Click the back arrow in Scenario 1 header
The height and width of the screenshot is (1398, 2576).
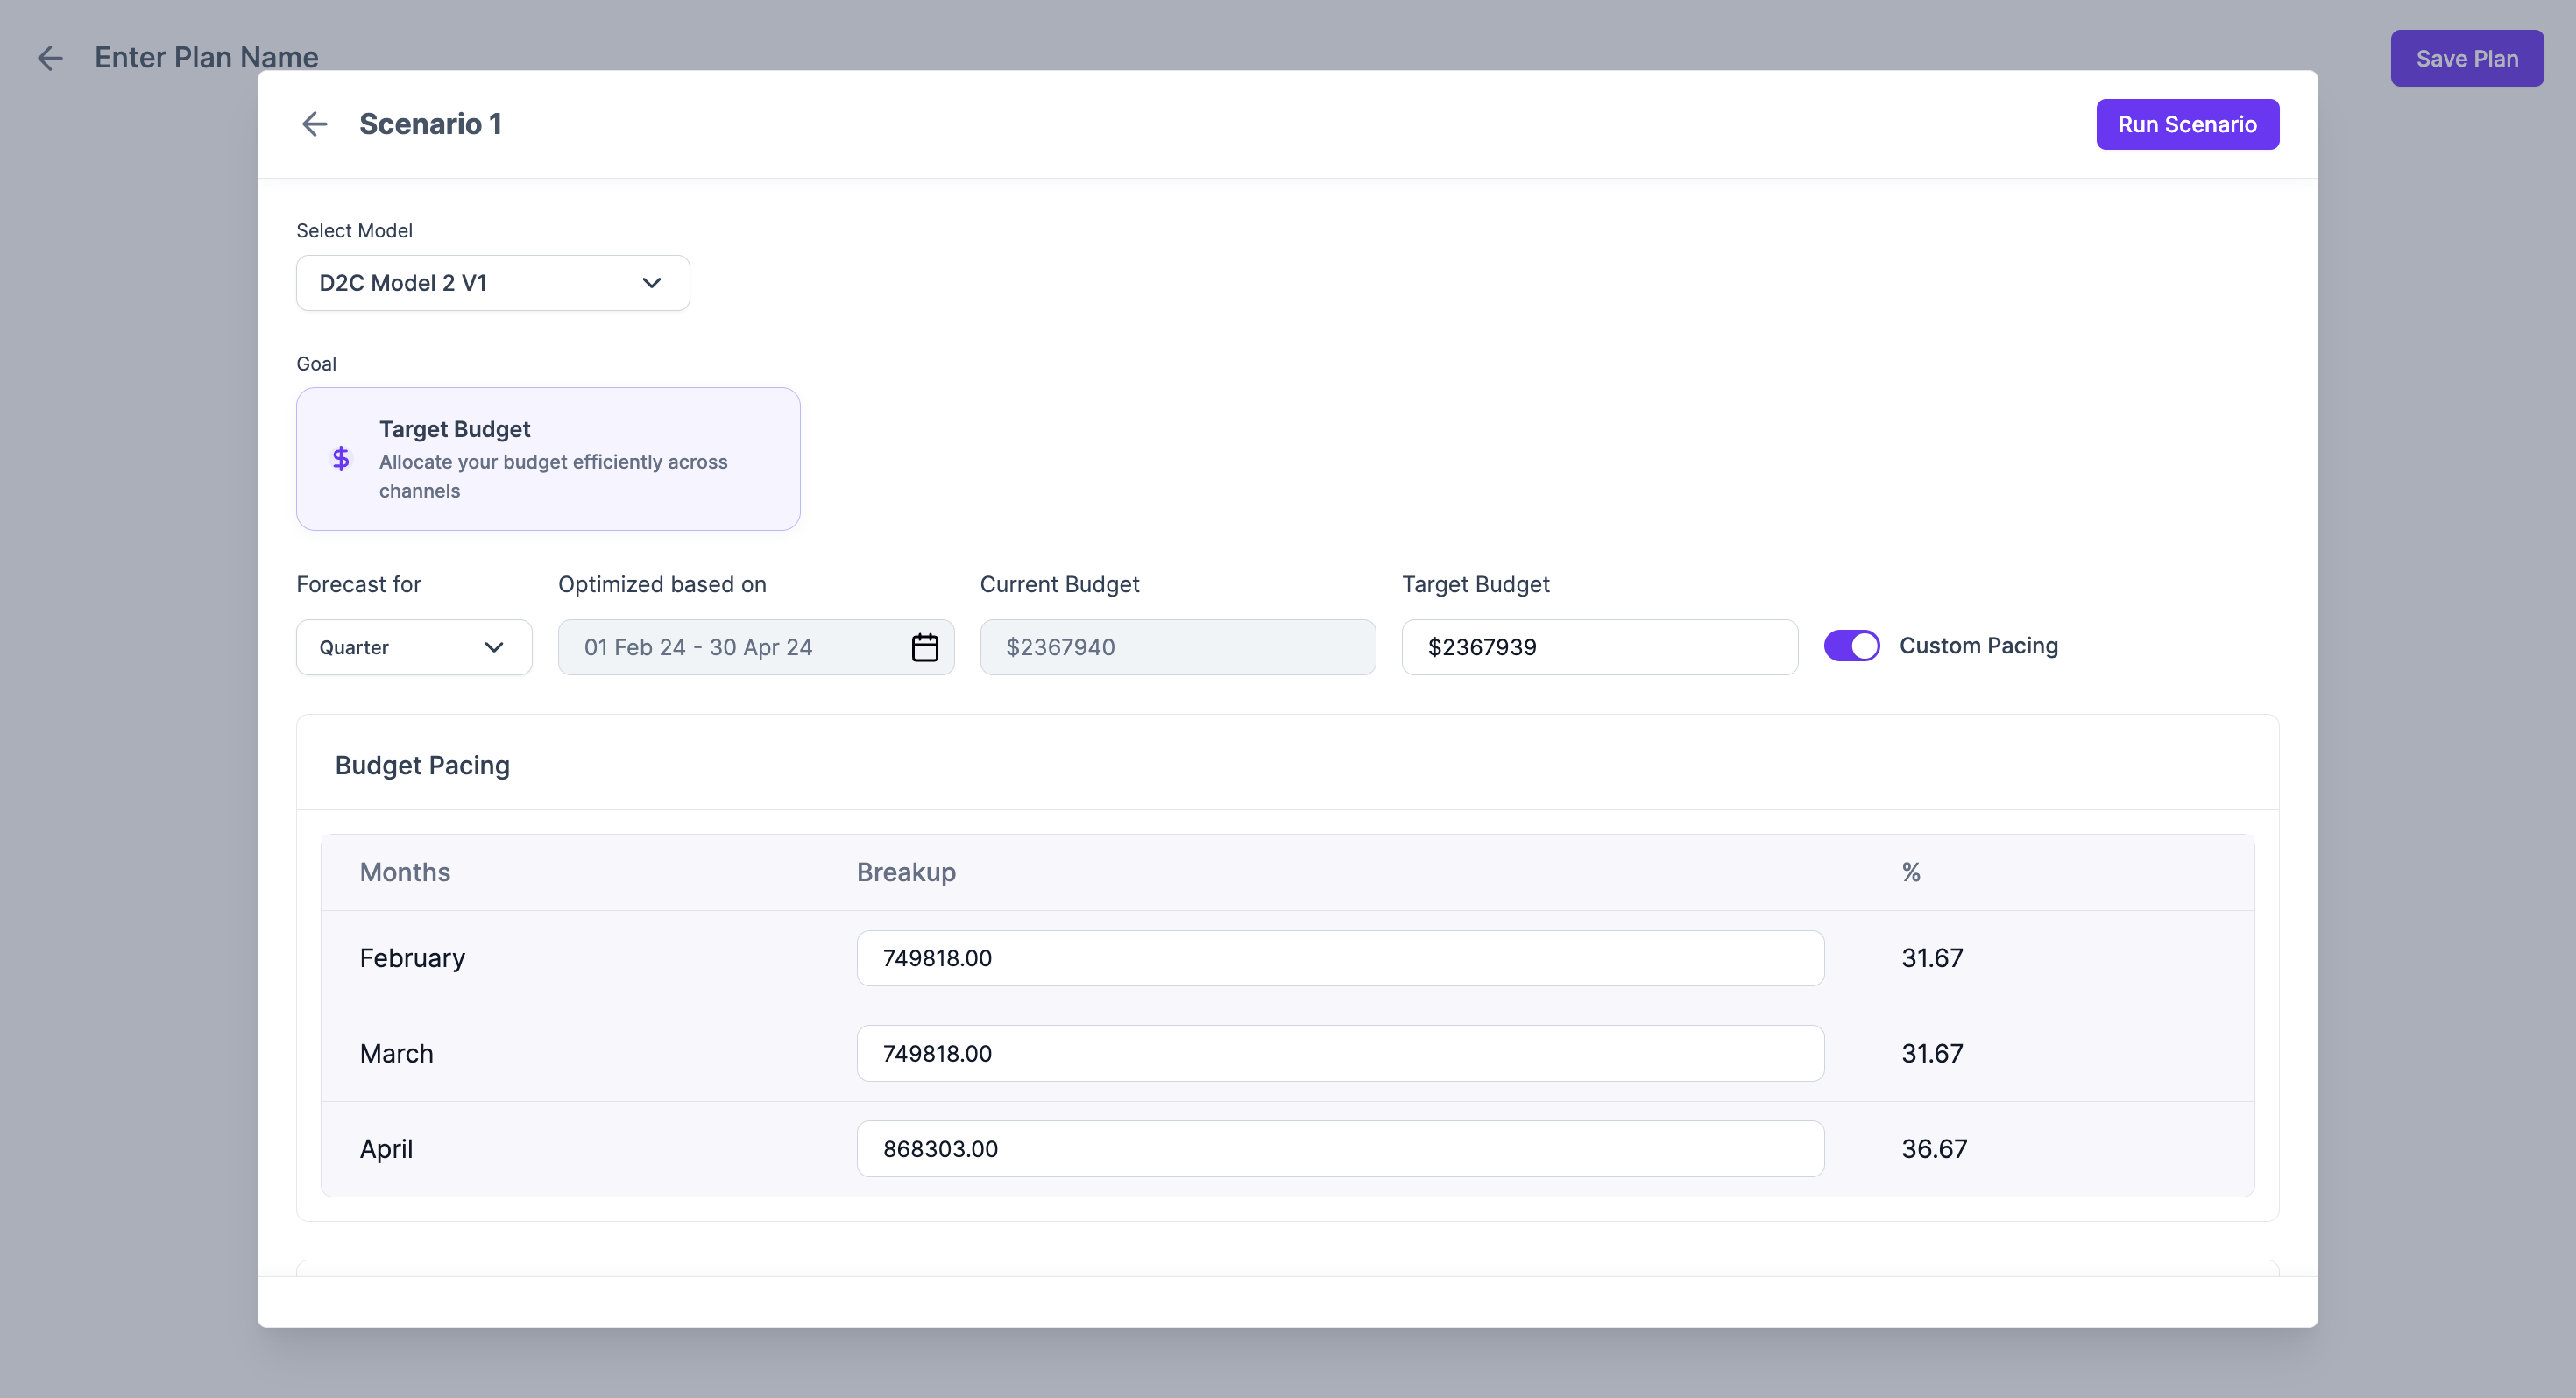pyautogui.click(x=314, y=123)
